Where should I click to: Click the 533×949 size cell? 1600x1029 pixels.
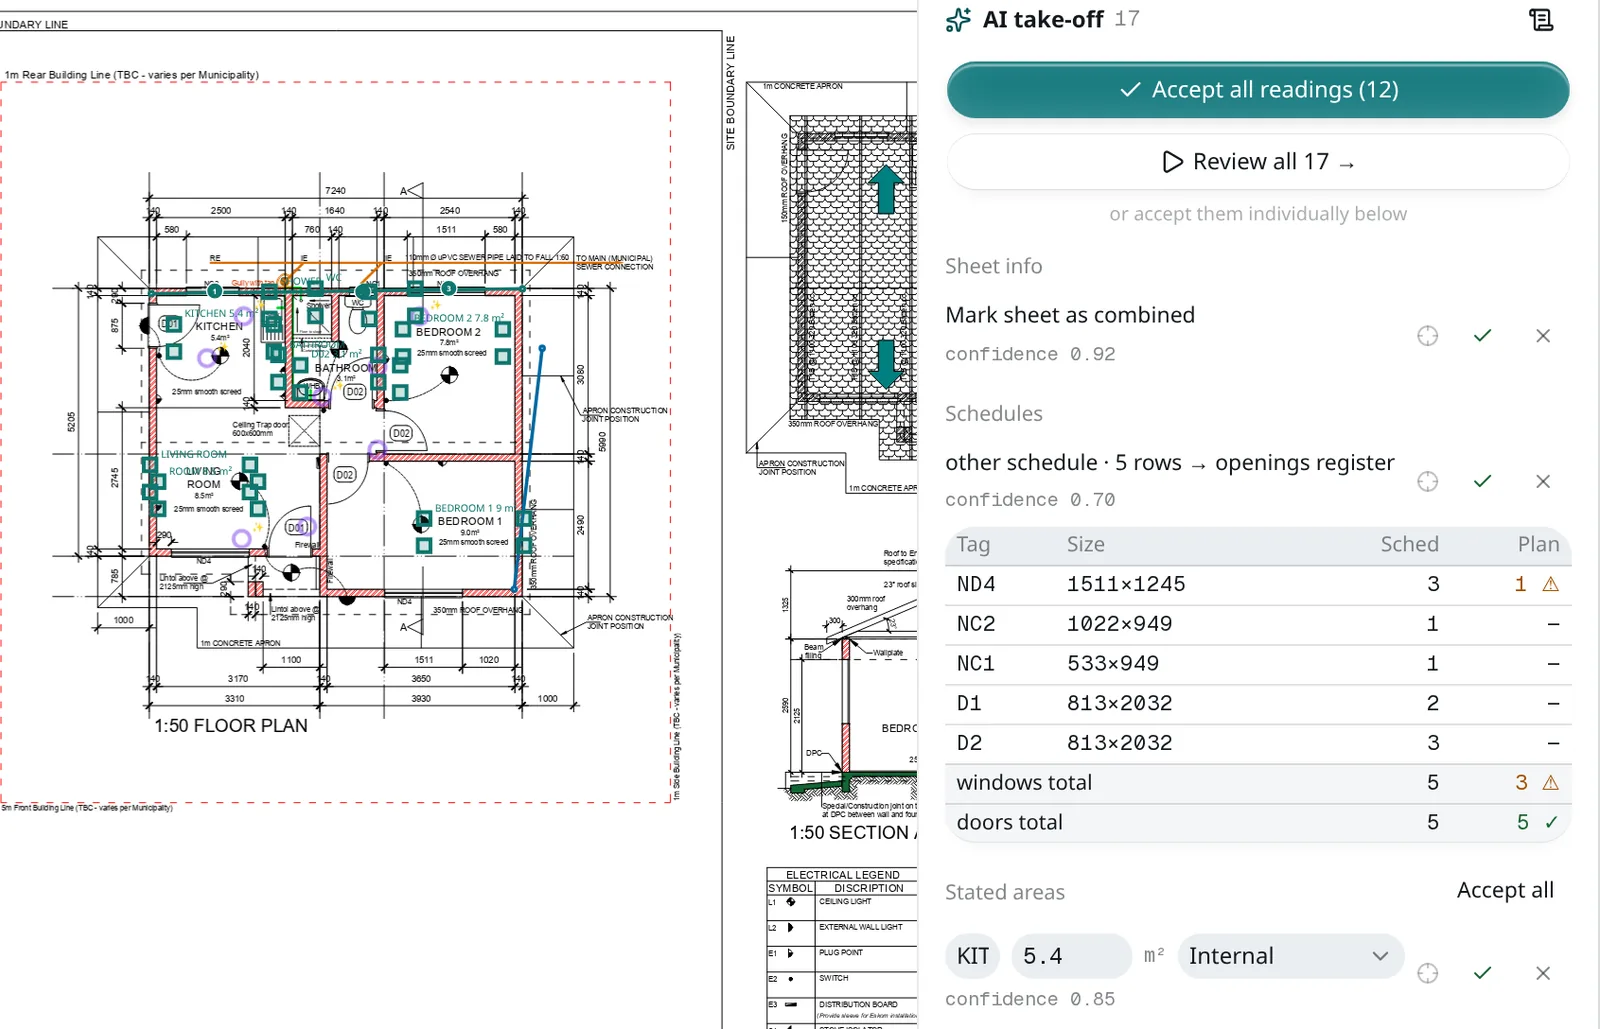[1113, 664]
